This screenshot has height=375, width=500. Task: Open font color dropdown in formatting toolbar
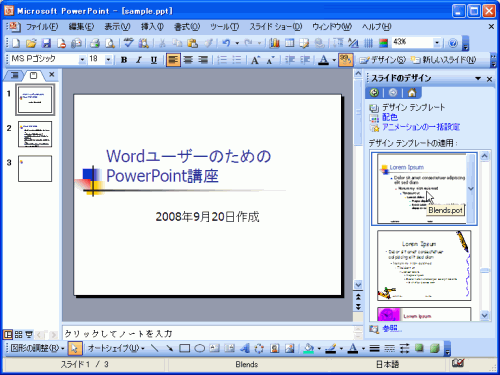click(334, 60)
